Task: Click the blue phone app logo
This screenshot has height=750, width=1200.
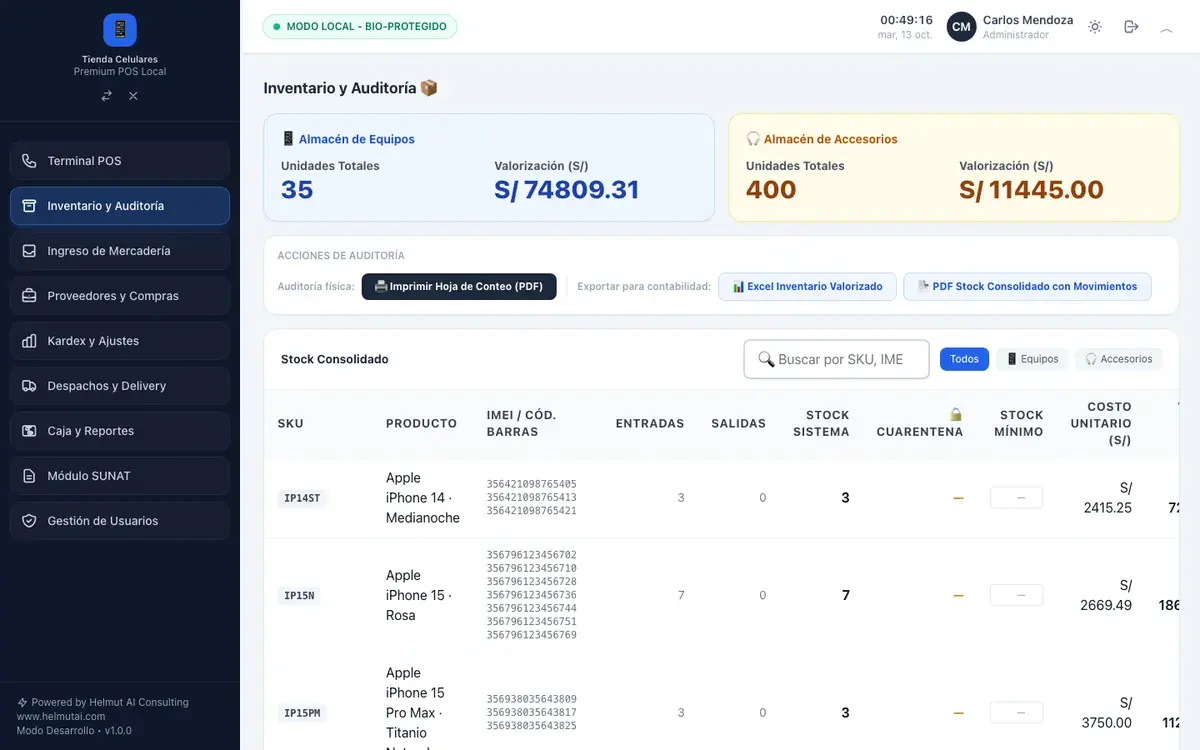Action: click(120, 30)
